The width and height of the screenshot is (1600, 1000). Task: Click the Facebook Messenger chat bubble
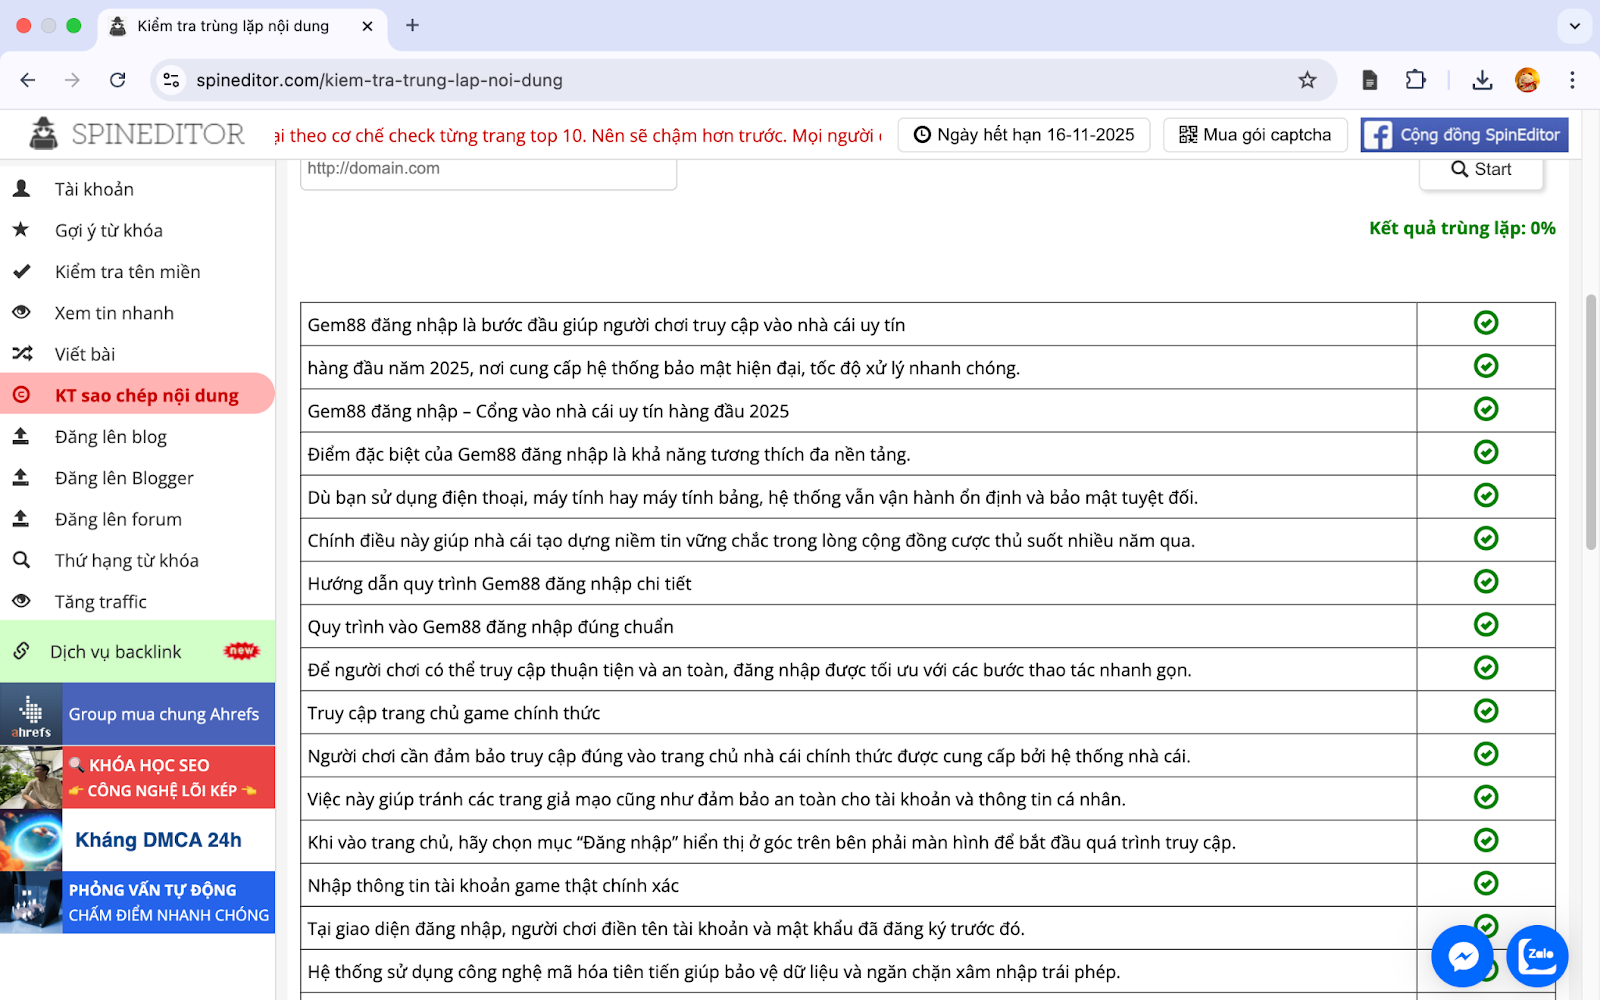click(x=1462, y=956)
